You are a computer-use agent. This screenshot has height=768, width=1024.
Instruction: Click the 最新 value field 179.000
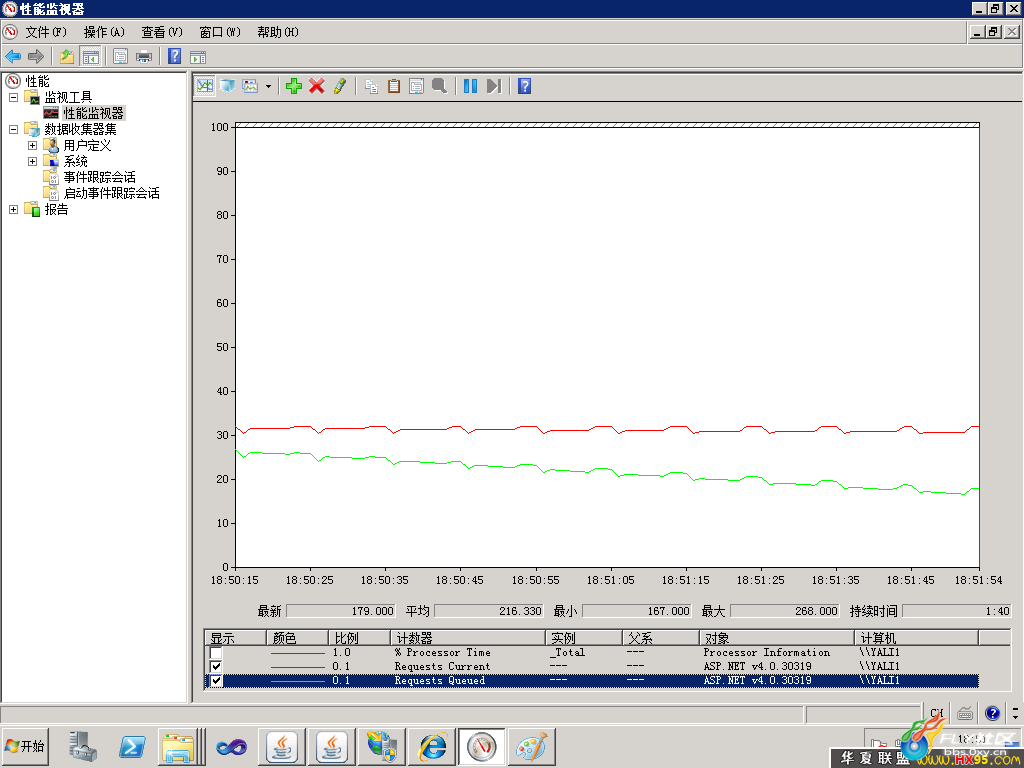[x=341, y=611]
